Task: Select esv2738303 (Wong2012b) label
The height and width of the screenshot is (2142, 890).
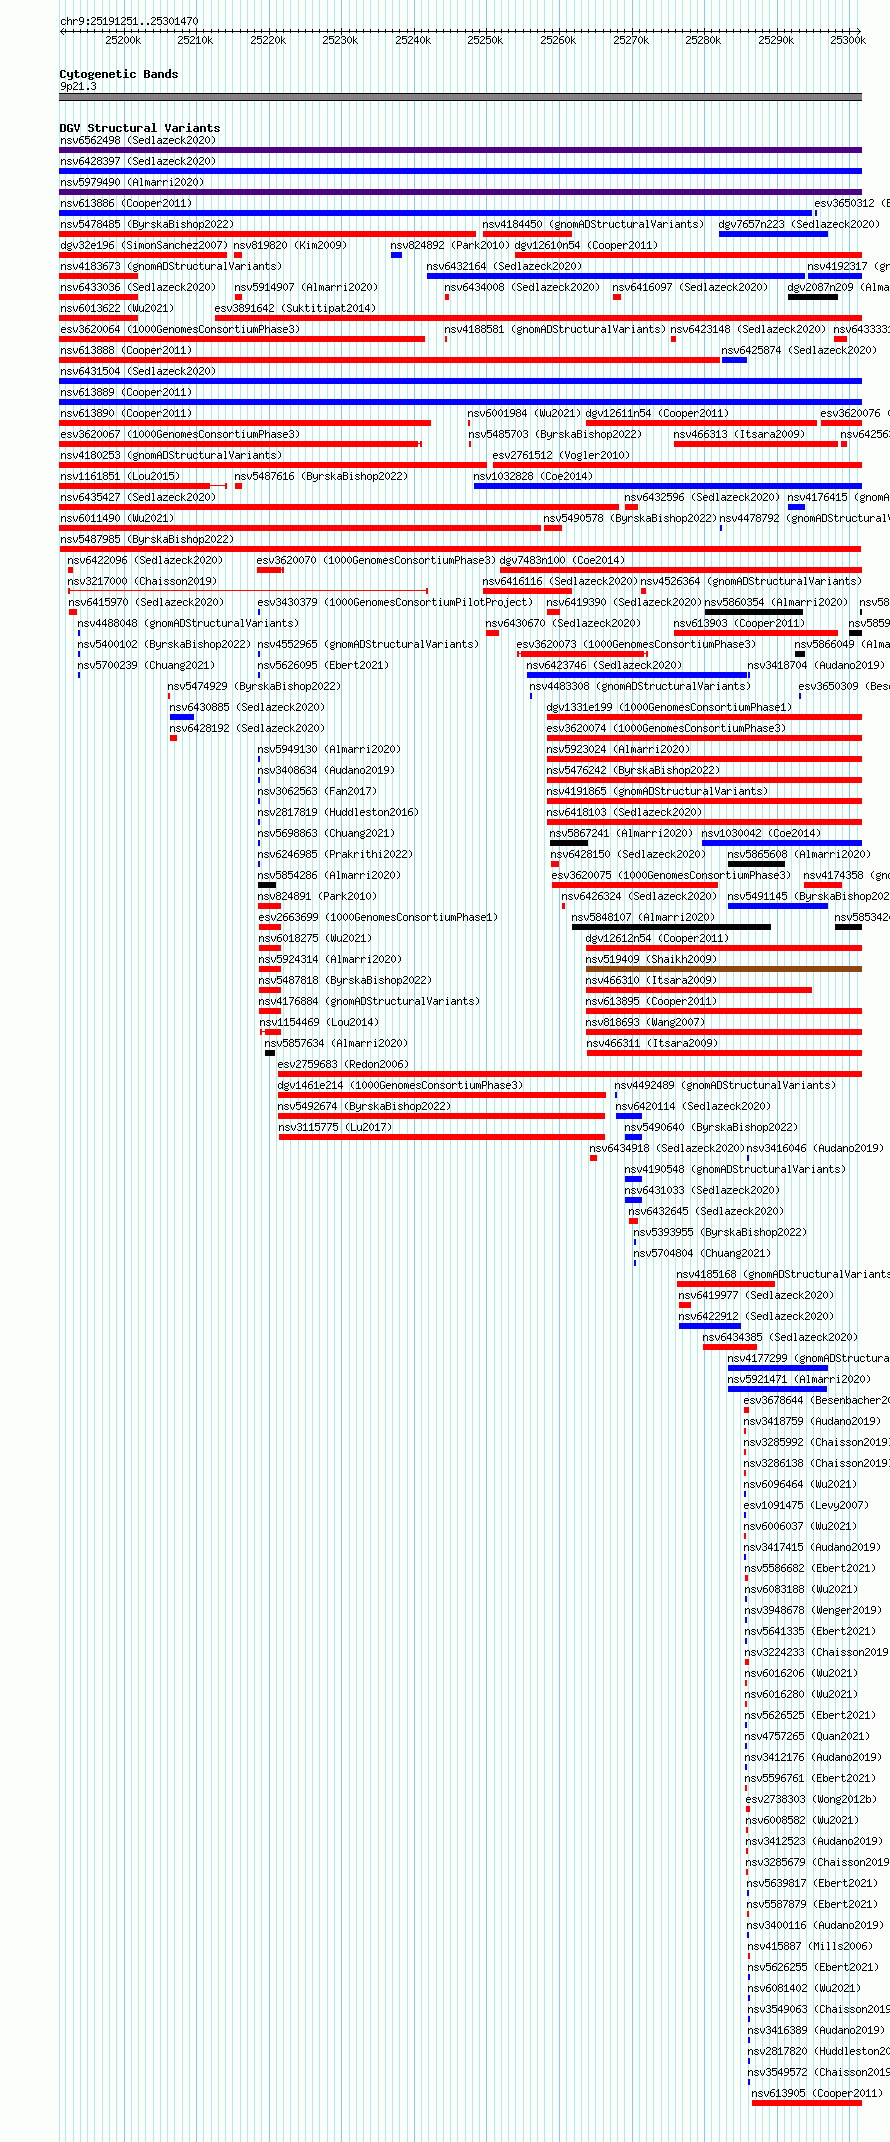Action: (811, 1799)
